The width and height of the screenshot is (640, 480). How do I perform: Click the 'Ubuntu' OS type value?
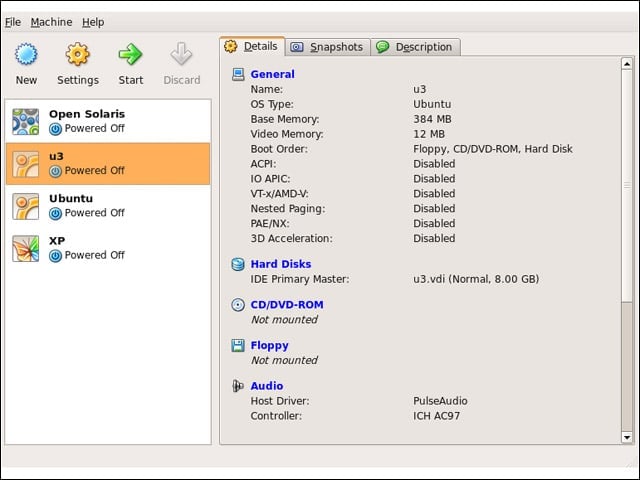tap(432, 104)
